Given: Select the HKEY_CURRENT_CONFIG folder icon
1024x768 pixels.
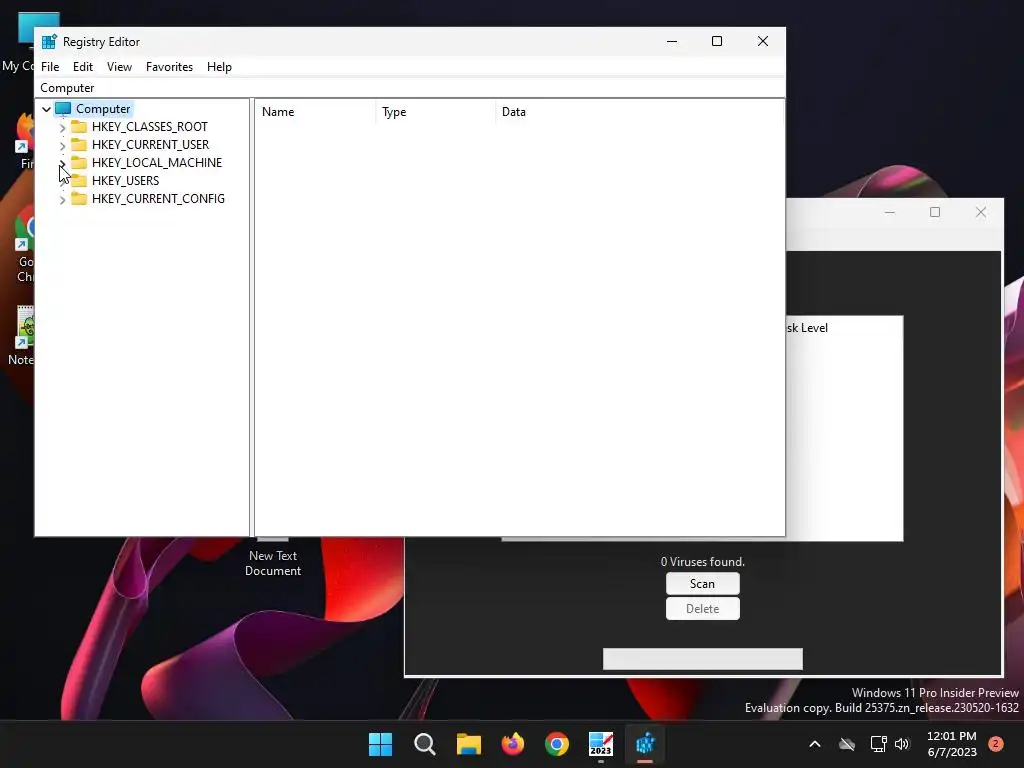Looking at the screenshot, I should 79,198.
